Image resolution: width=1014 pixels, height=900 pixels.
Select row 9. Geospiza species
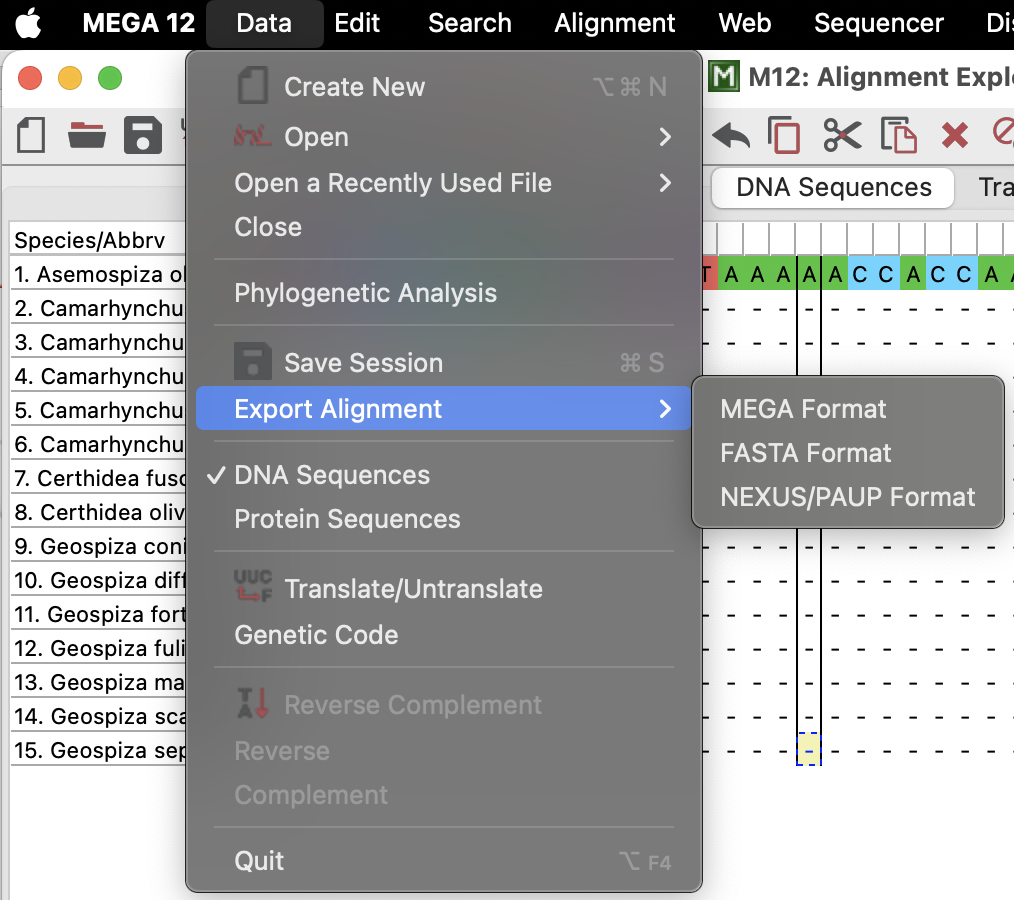click(x=98, y=546)
